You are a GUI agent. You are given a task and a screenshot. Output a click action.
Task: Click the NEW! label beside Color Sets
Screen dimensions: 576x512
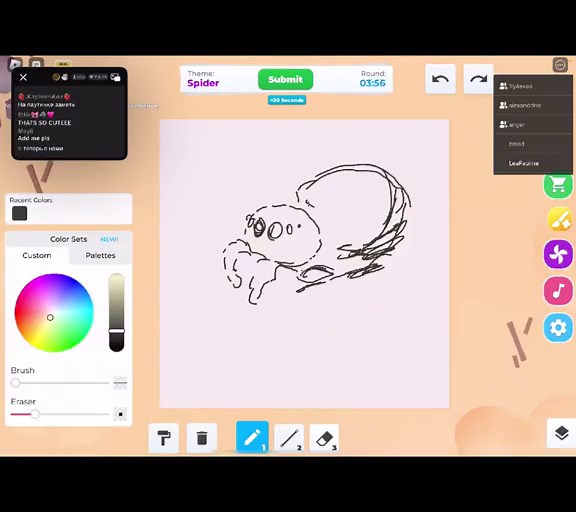109,239
